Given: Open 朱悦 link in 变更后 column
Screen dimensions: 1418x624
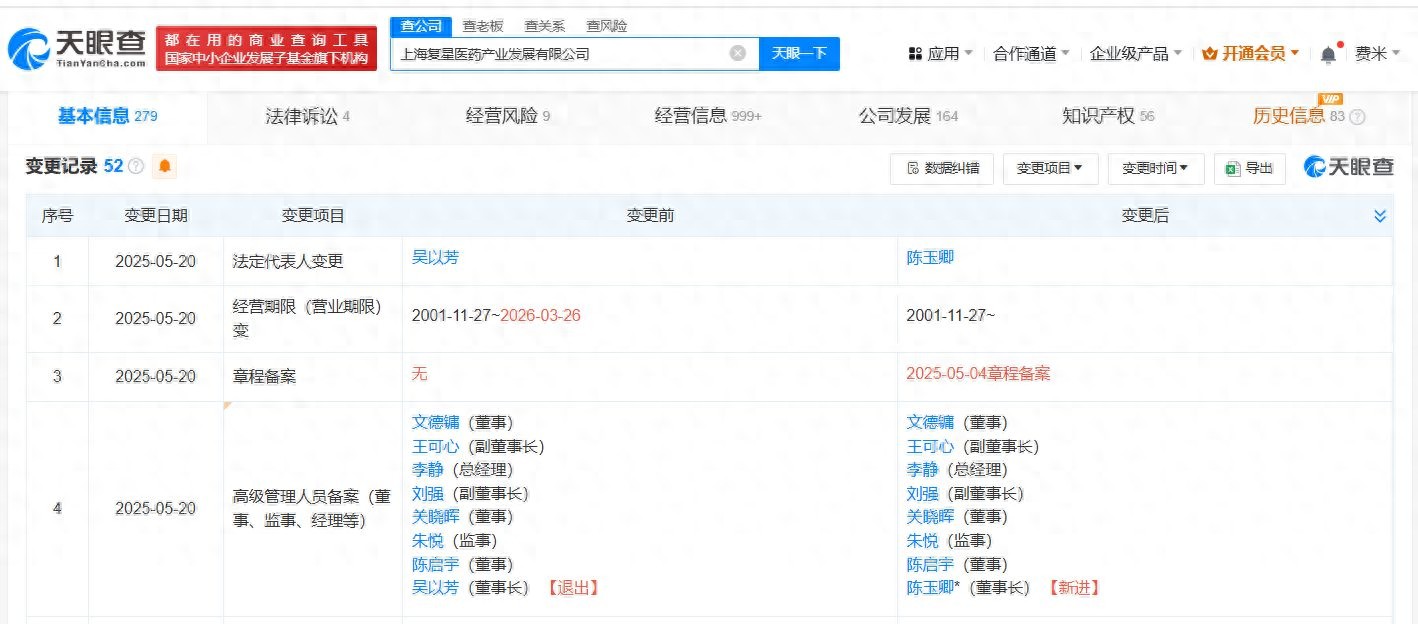Looking at the screenshot, I should (922, 540).
